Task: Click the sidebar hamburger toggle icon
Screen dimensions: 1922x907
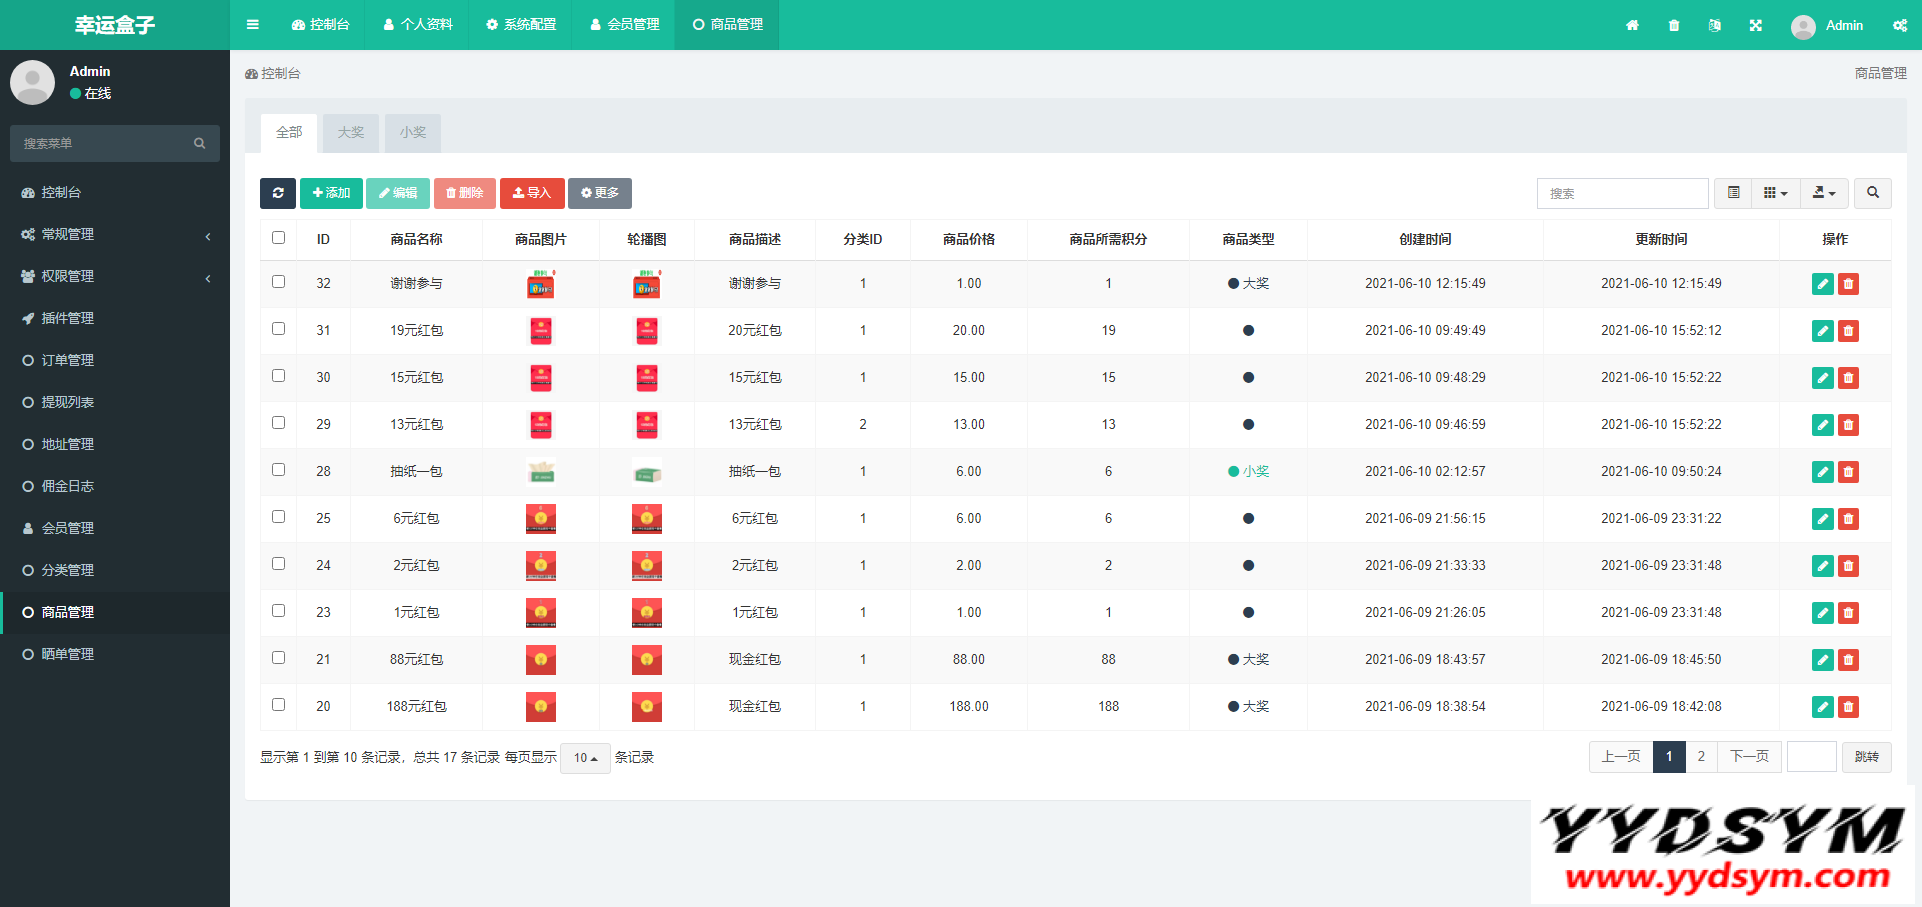Action: tap(253, 25)
